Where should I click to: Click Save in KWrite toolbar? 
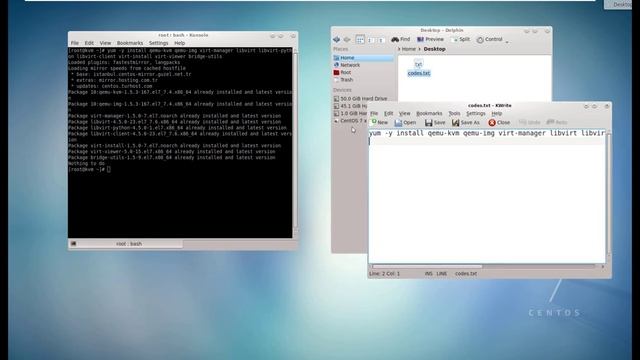click(x=435, y=122)
